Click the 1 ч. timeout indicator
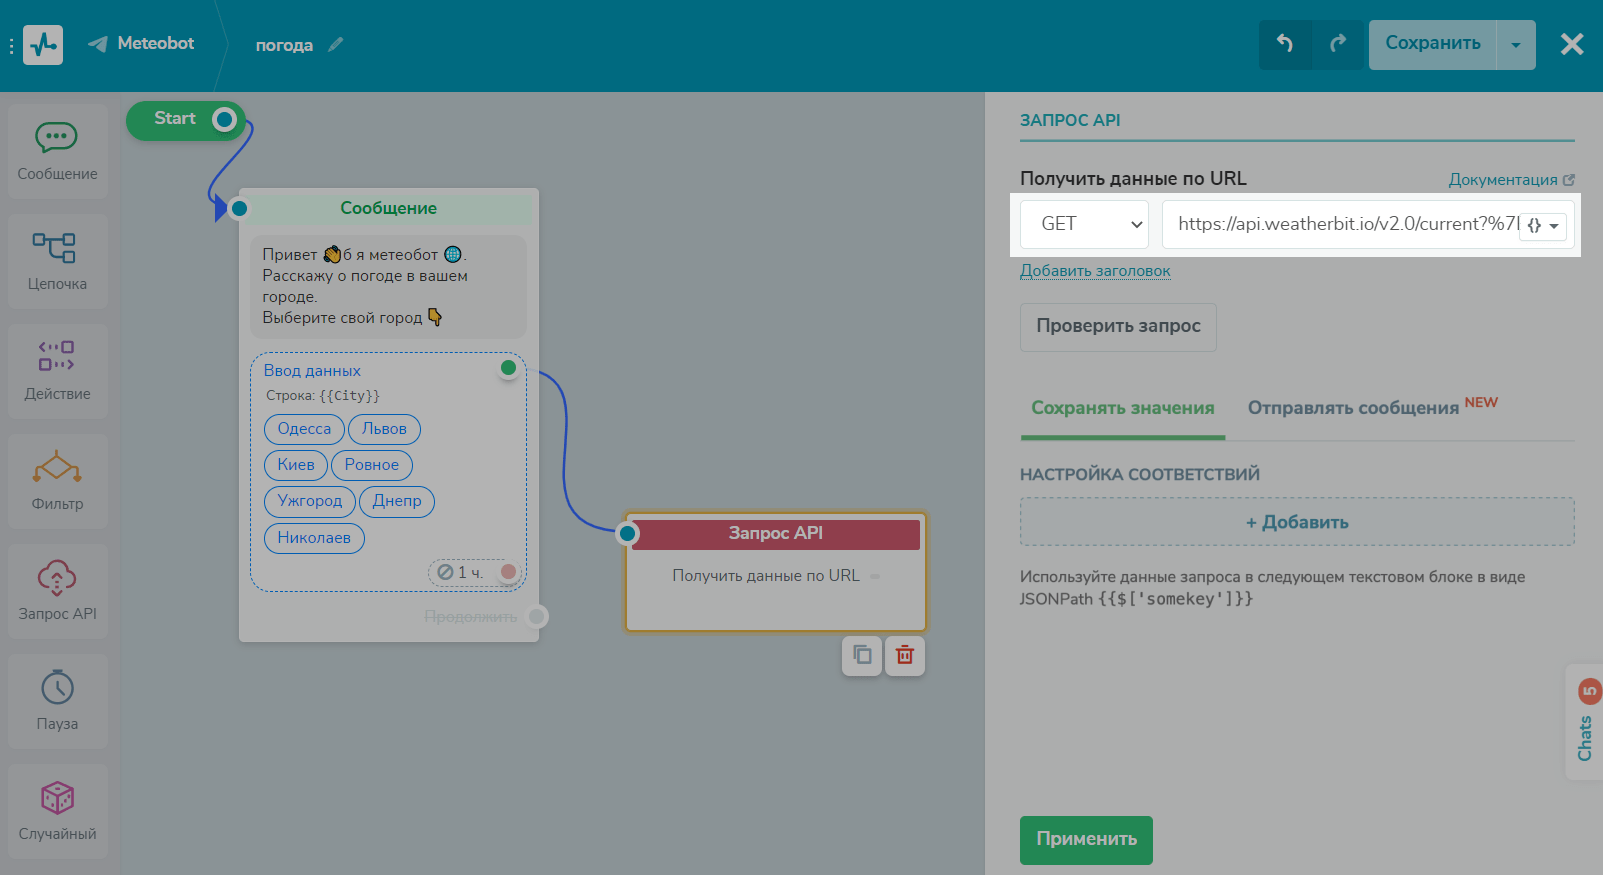Viewport: 1603px width, 875px height. (x=461, y=572)
